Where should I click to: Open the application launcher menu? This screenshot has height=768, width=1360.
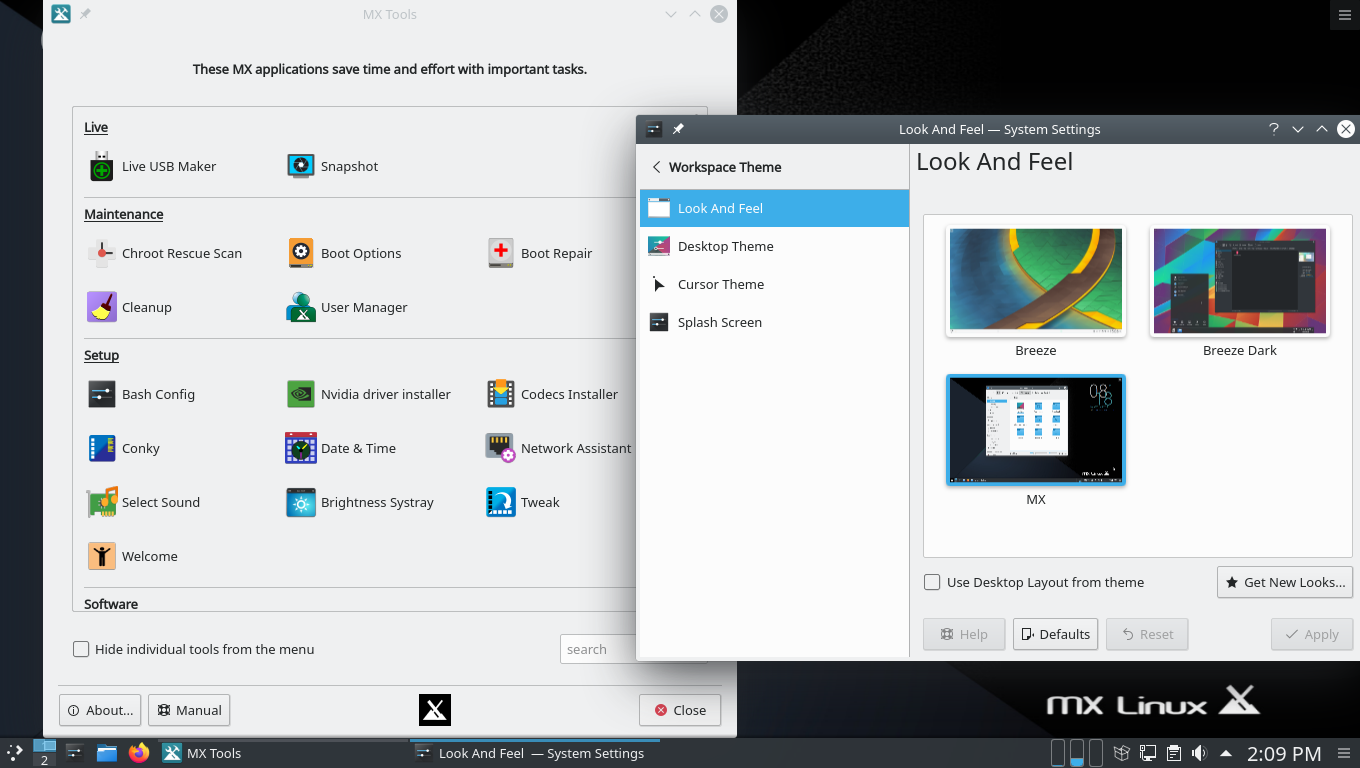click(x=15, y=753)
